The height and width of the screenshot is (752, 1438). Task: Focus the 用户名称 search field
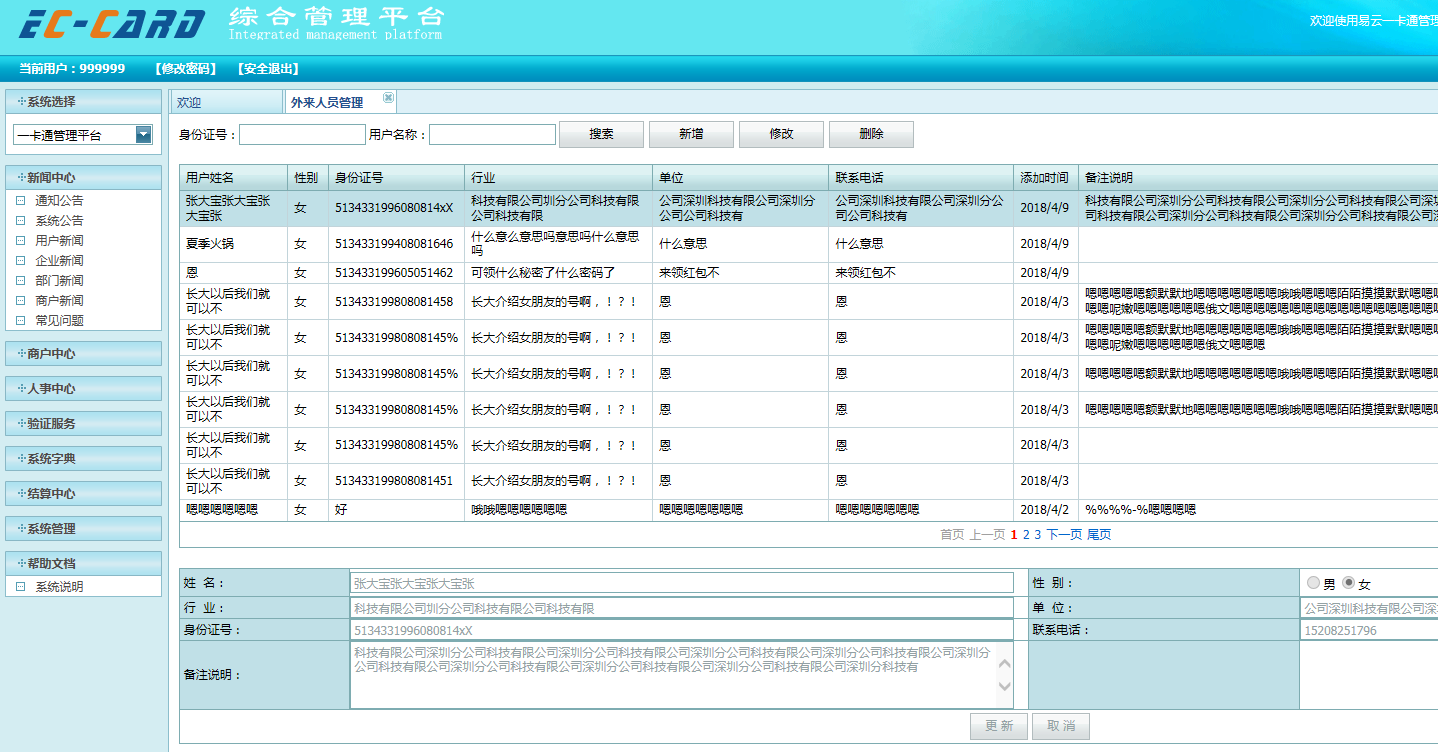(x=492, y=134)
